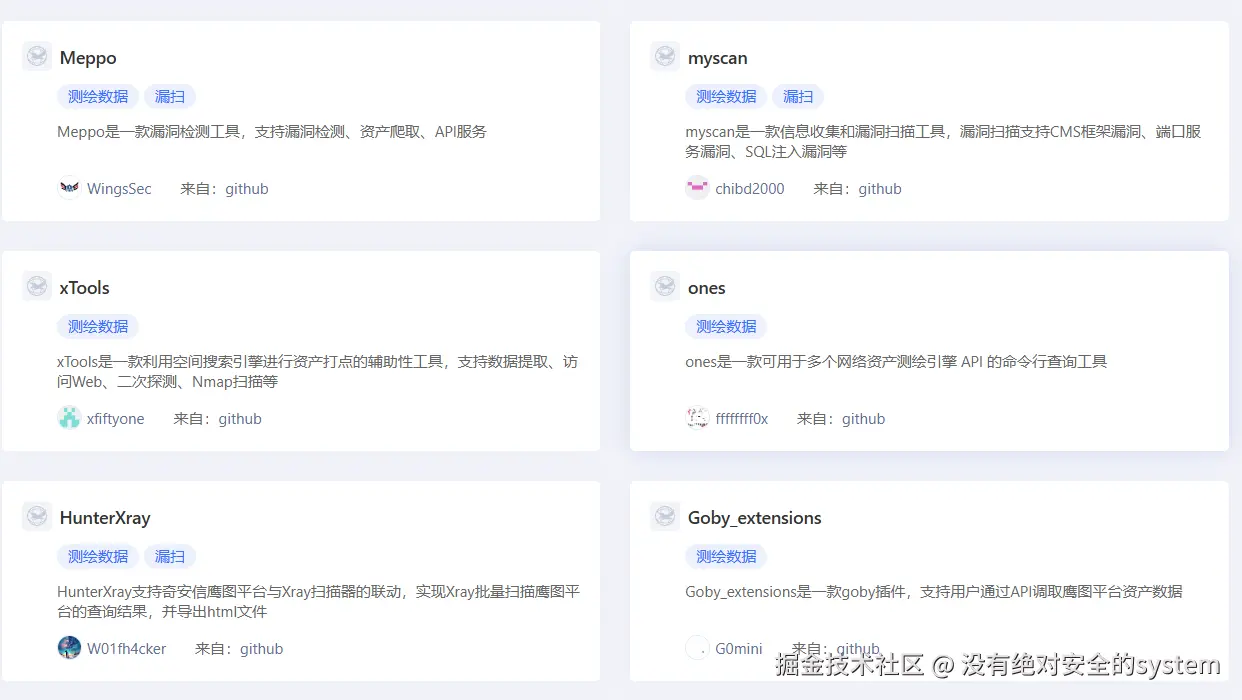Select 测绘数据 tag on ones card
Image resolution: width=1242 pixels, height=700 pixels.
point(726,326)
